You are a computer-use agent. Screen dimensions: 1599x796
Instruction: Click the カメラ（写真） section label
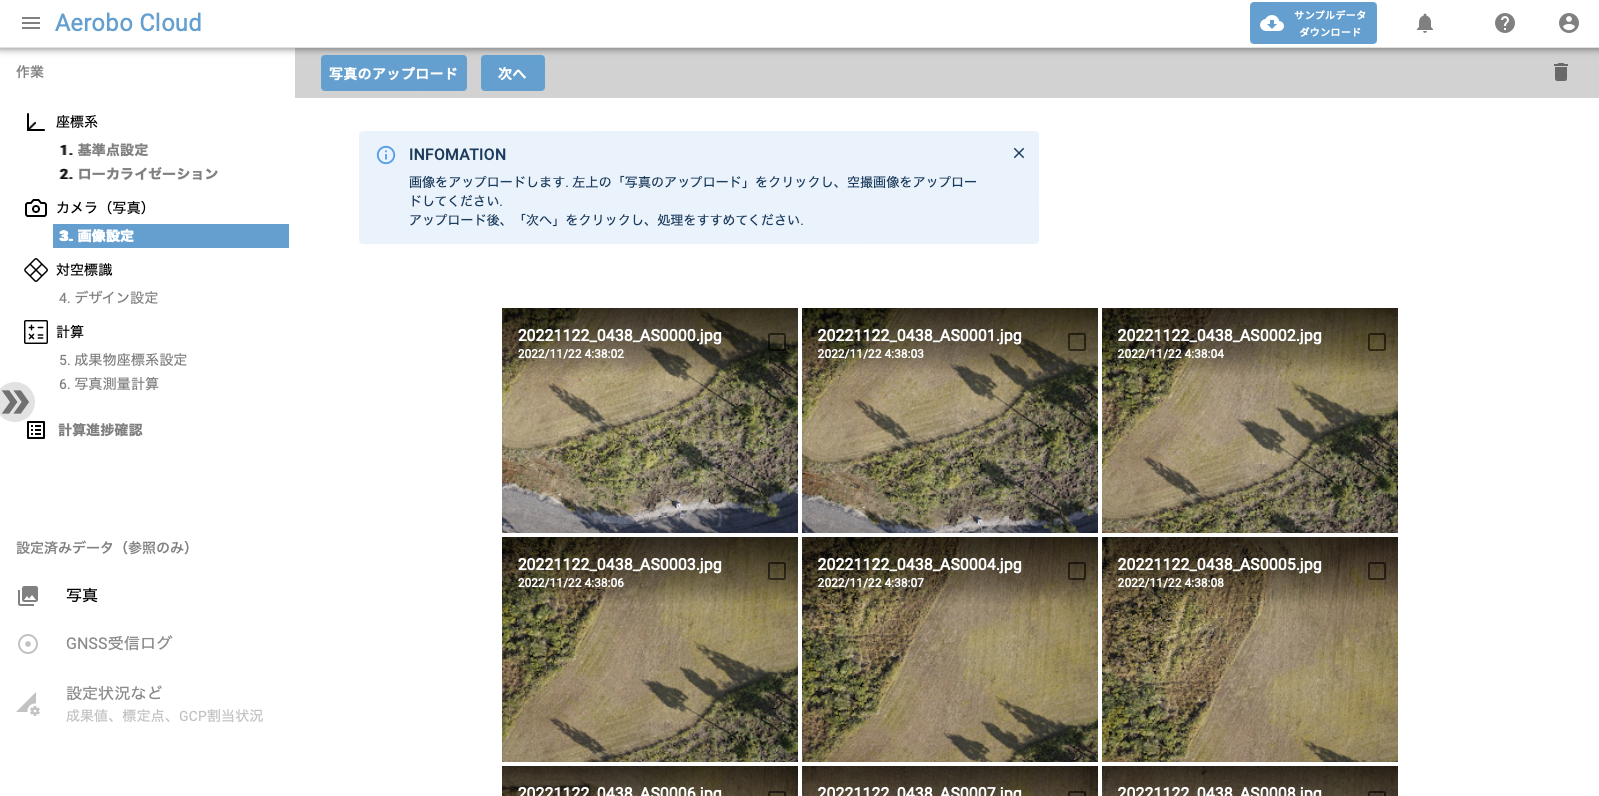tap(102, 208)
